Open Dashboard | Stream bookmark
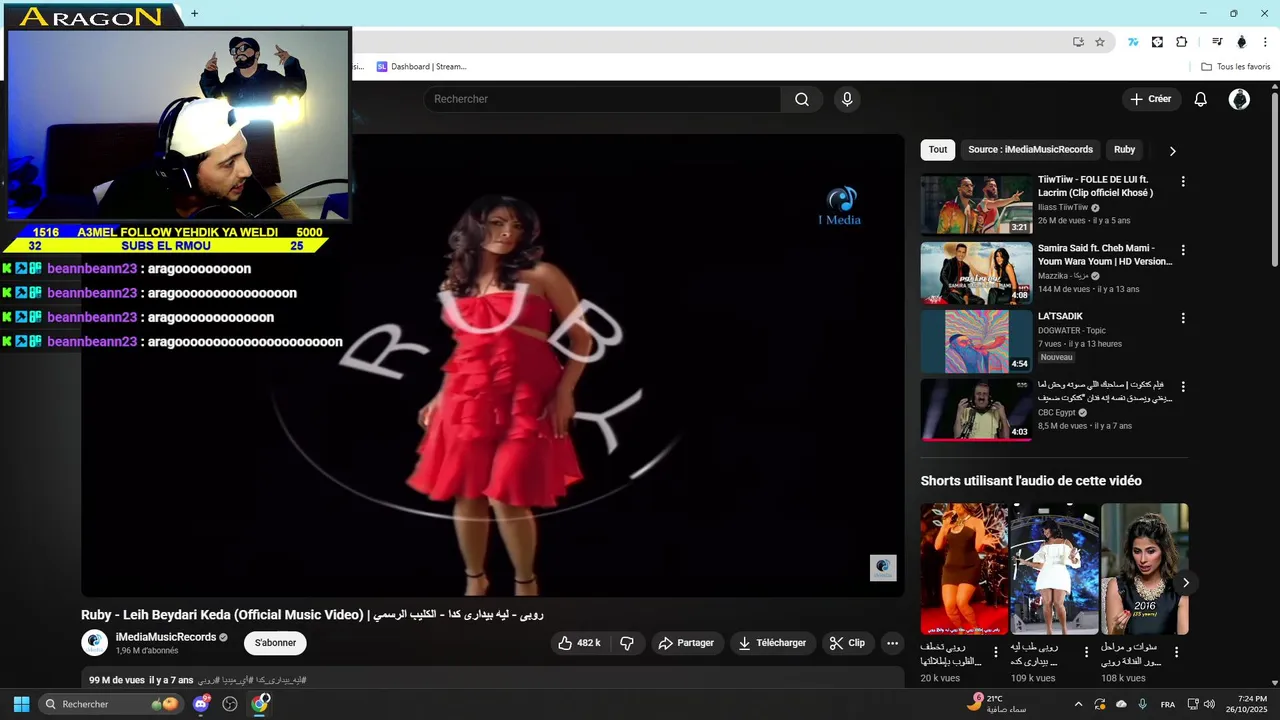 [x=421, y=67]
